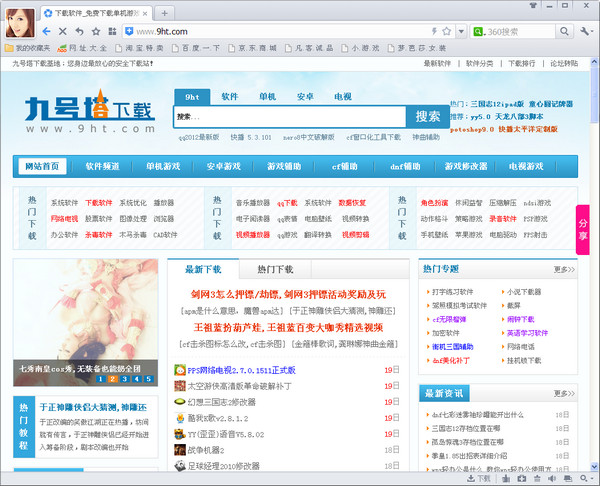Viewport: 600px width, 486px height.
Task: Switch to the 热门下载 tab
Action: 276,269
